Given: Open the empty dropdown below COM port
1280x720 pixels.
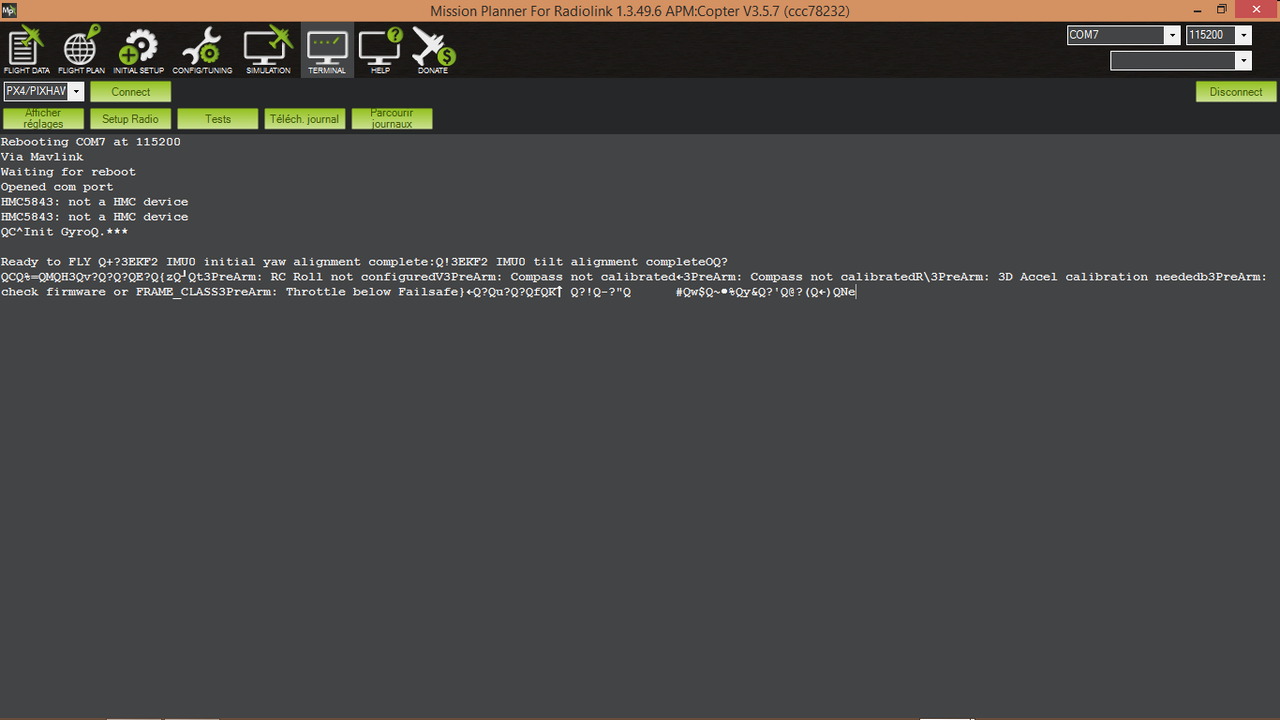Looking at the screenshot, I should tap(1244, 61).
